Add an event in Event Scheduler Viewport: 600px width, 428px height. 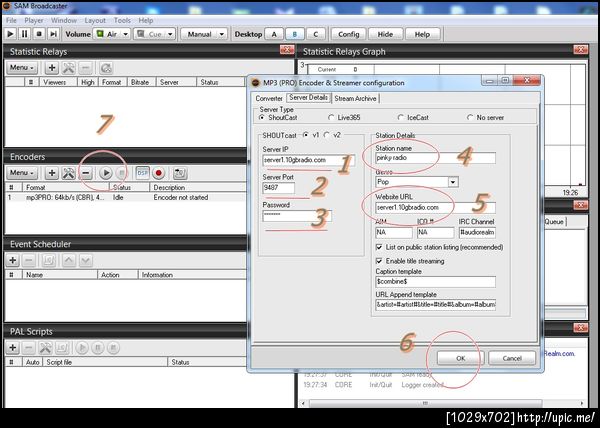[12, 260]
